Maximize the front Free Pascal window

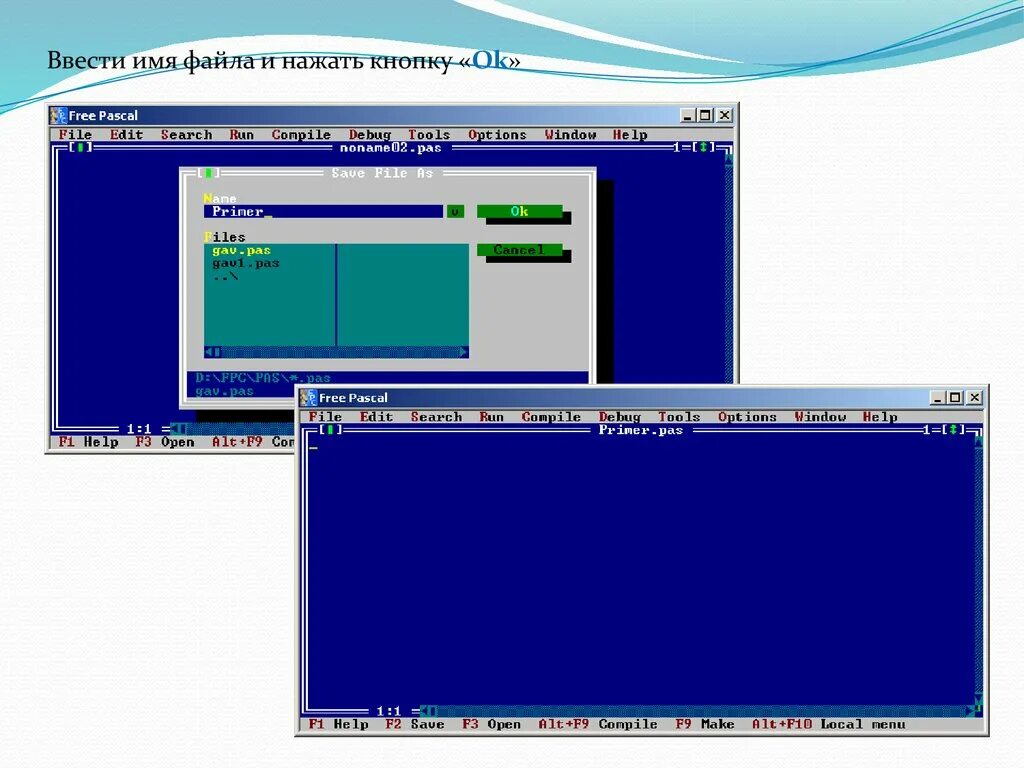(x=955, y=397)
